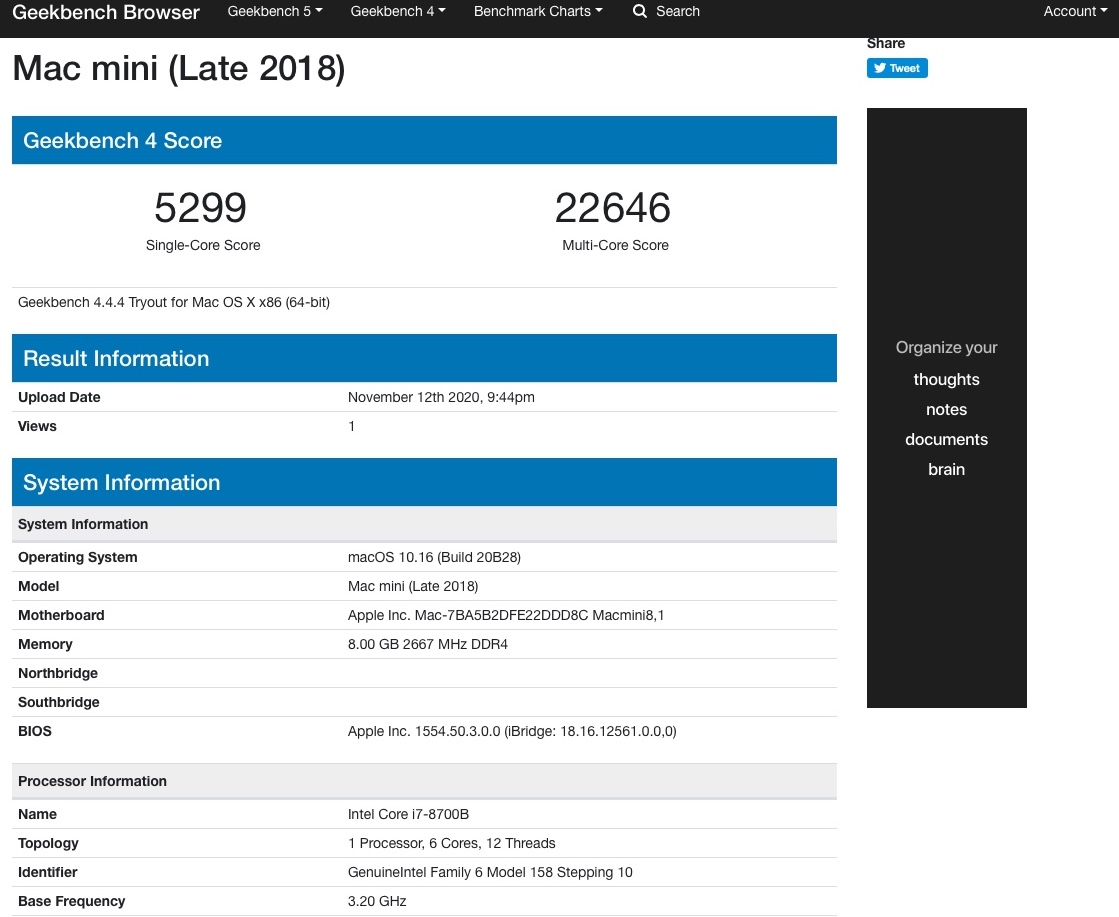Click the Mac mini (Late 2018) page heading
Viewport: 1119px width, 917px height.
[178, 69]
